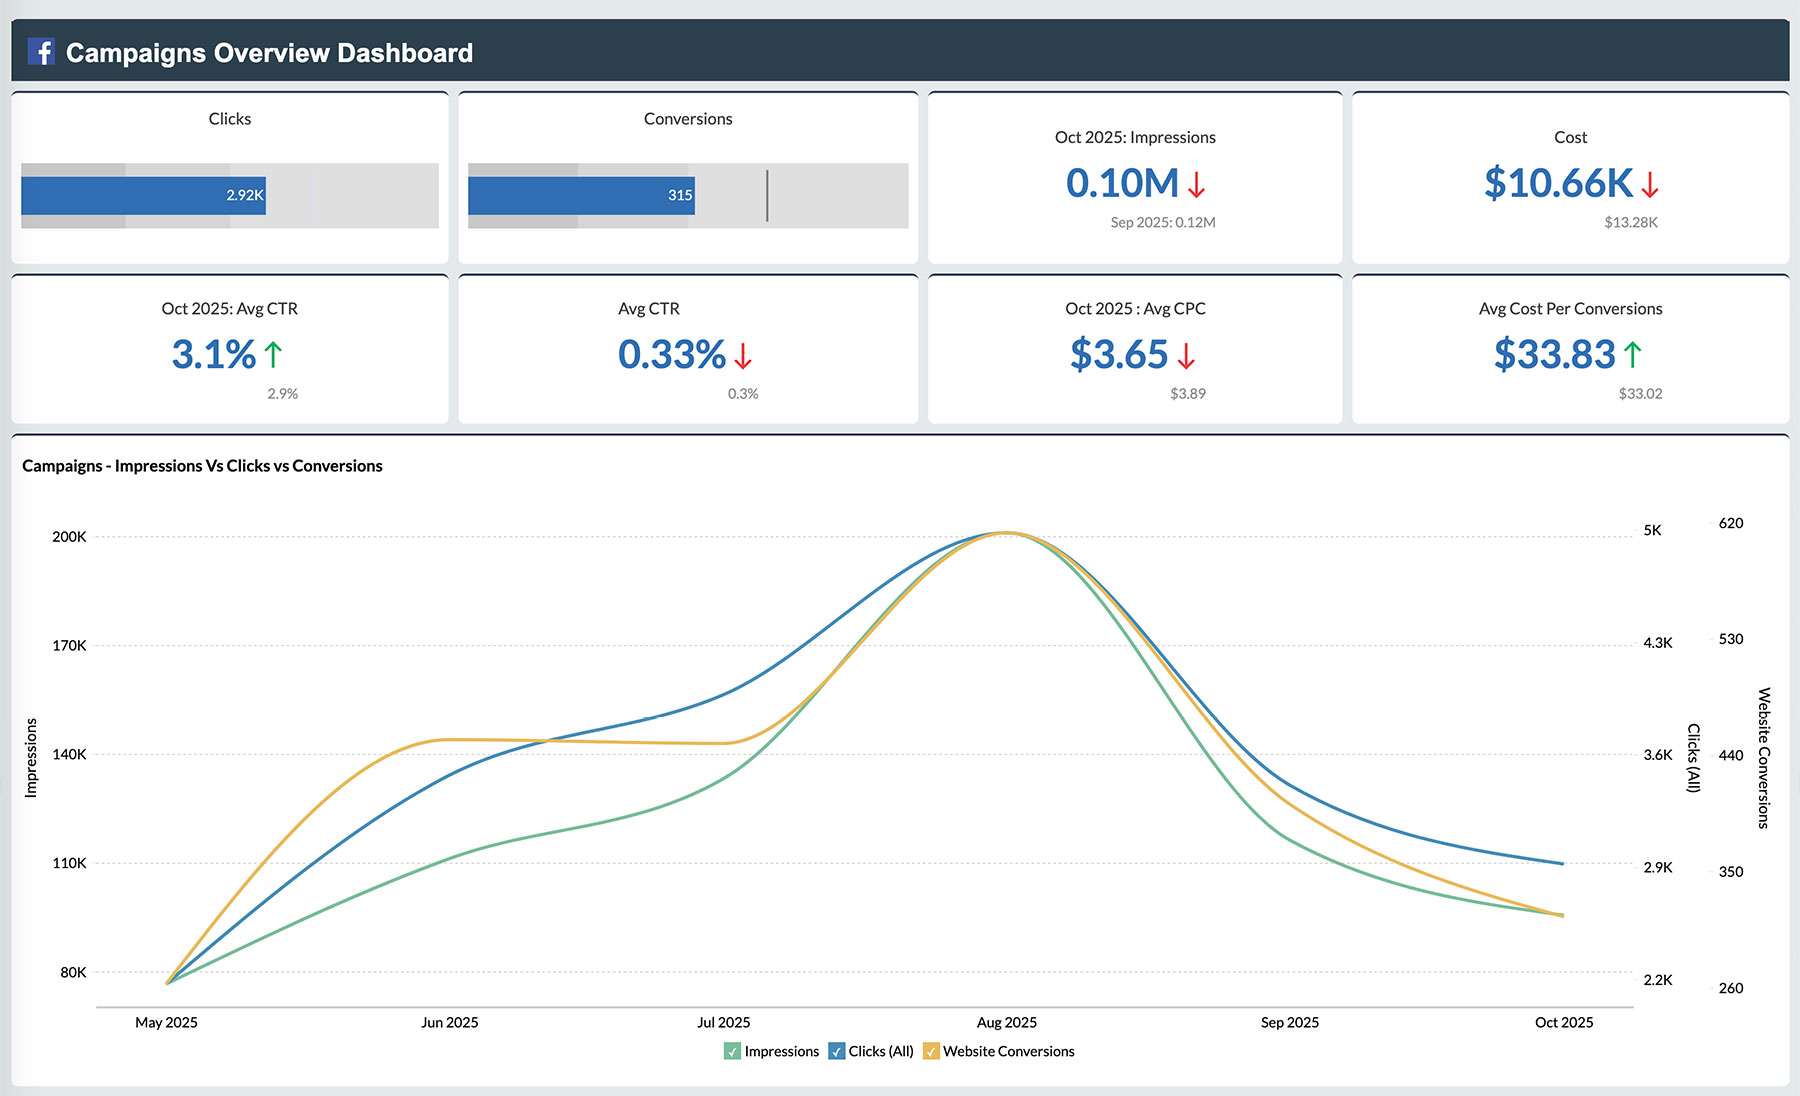Toggle the Website Conversions legend checkbox
This screenshot has height=1096, width=1800.
[931, 1051]
